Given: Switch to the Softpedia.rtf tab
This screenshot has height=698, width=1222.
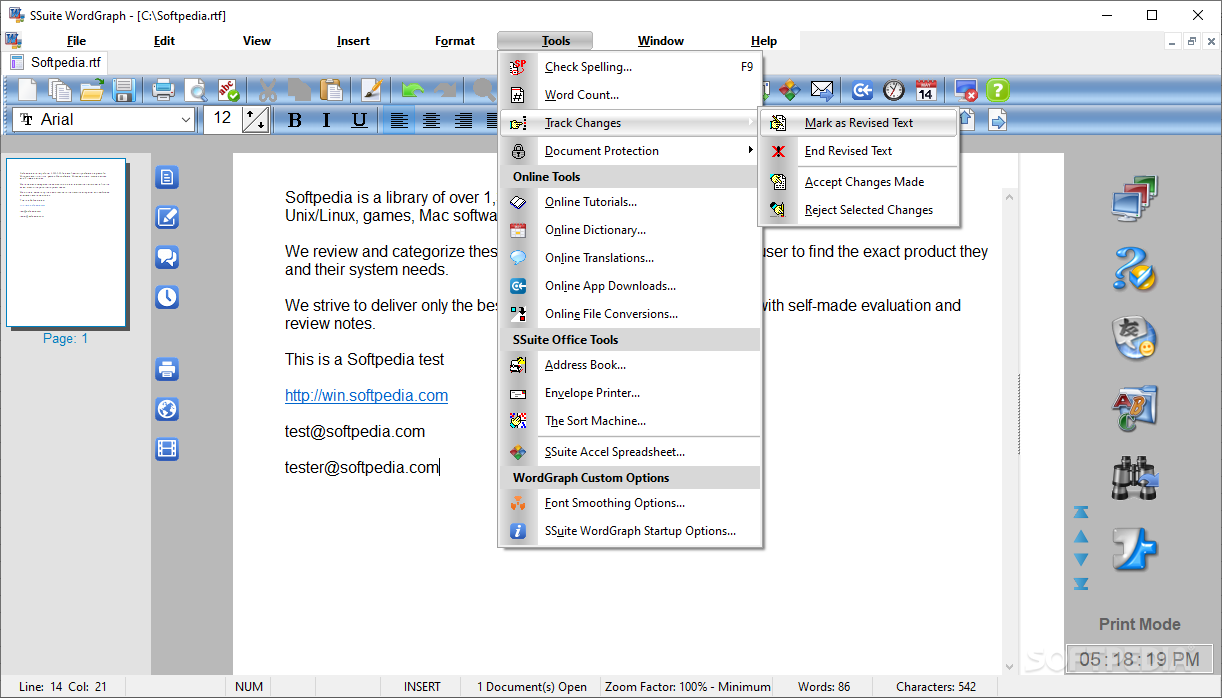Looking at the screenshot, I should pos(56,62).
